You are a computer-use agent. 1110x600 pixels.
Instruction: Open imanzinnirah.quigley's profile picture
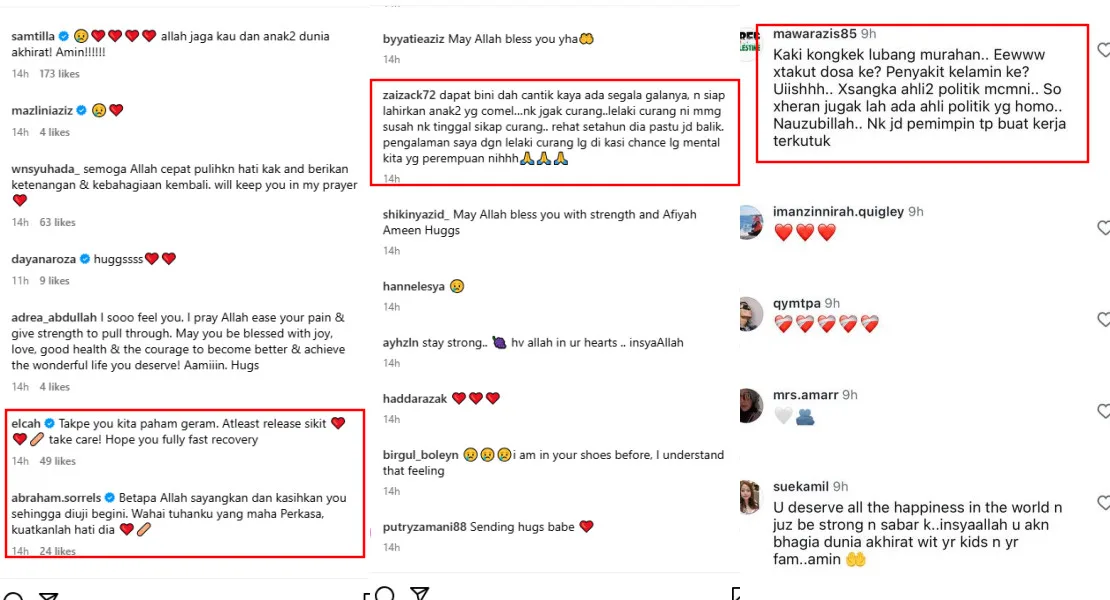click(x=752, y=222)
